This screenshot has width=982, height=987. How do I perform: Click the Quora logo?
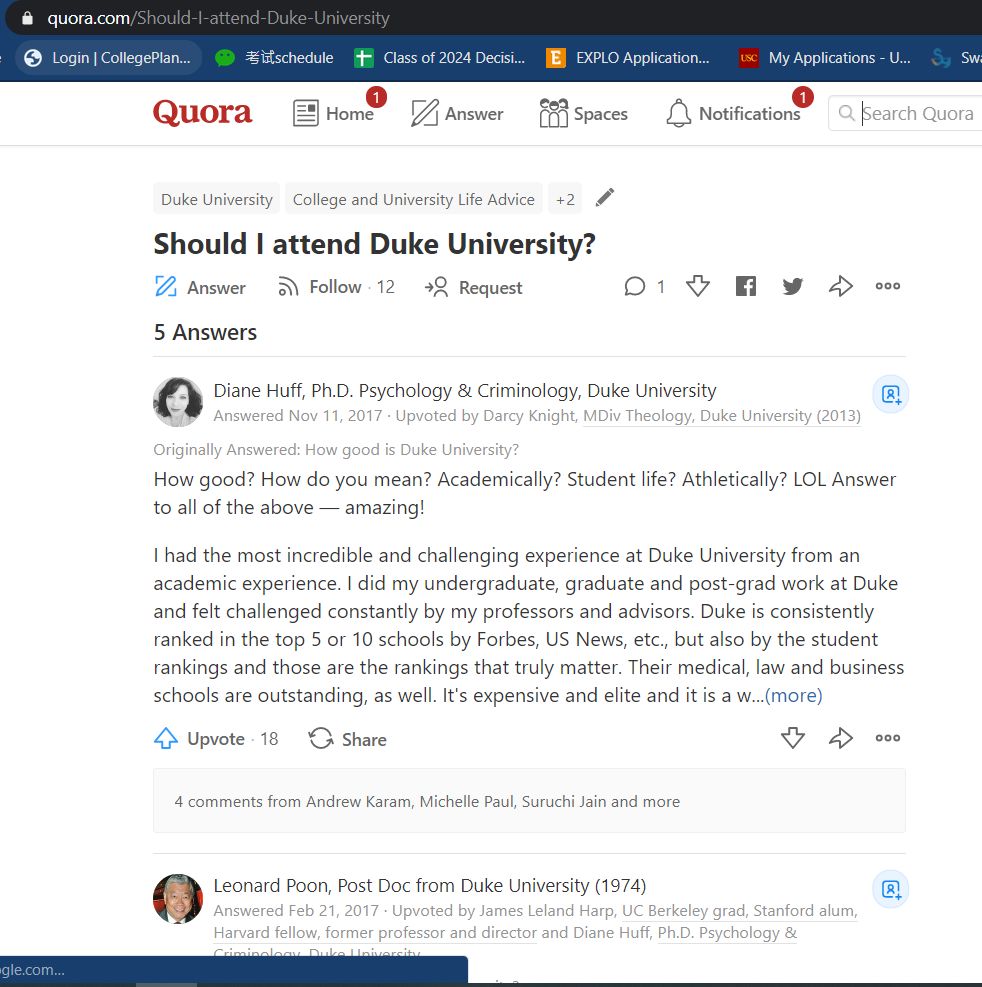point(202,113)
